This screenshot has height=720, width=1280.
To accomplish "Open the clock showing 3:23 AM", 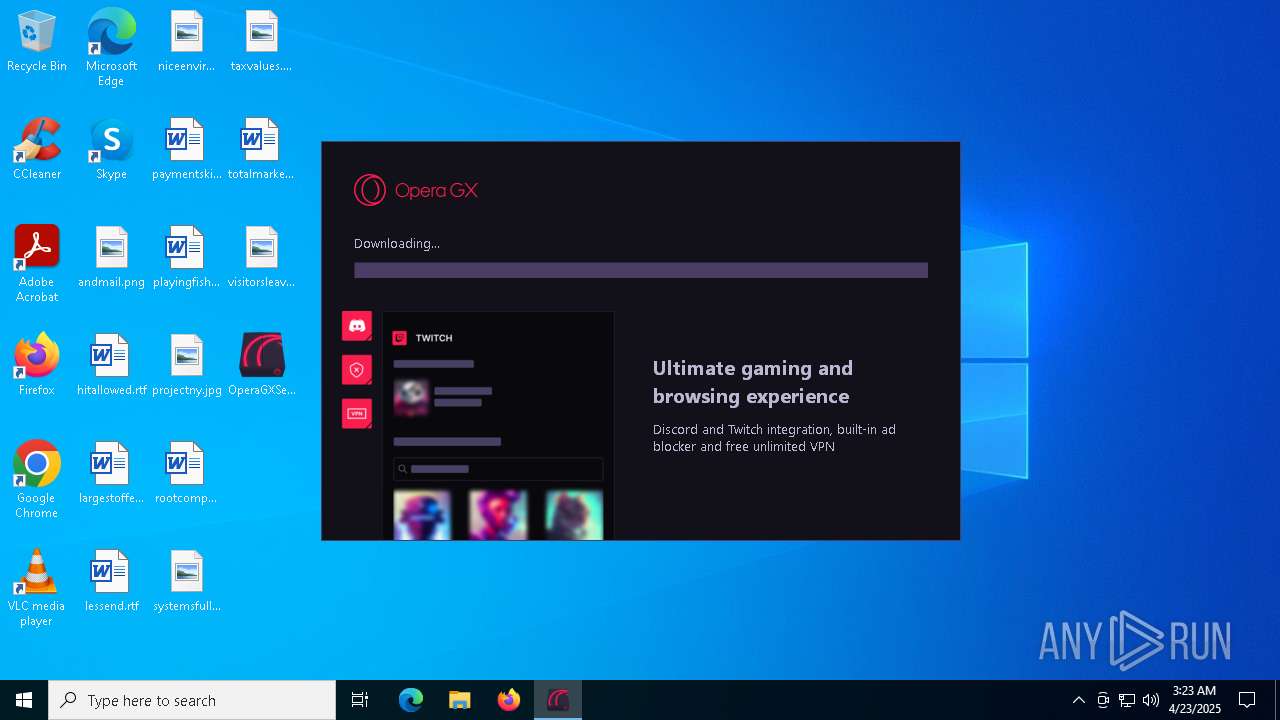I will (x=1195, y=700).
